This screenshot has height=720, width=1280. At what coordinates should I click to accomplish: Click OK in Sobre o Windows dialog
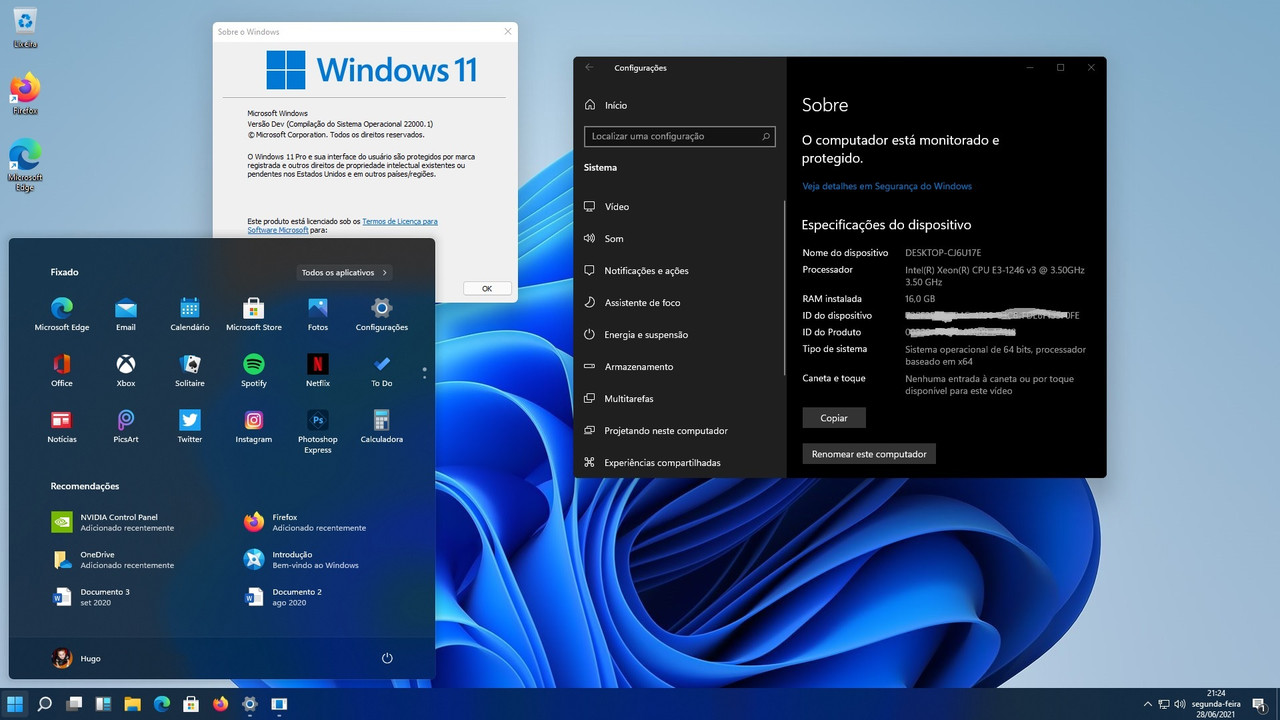point(487,288)
